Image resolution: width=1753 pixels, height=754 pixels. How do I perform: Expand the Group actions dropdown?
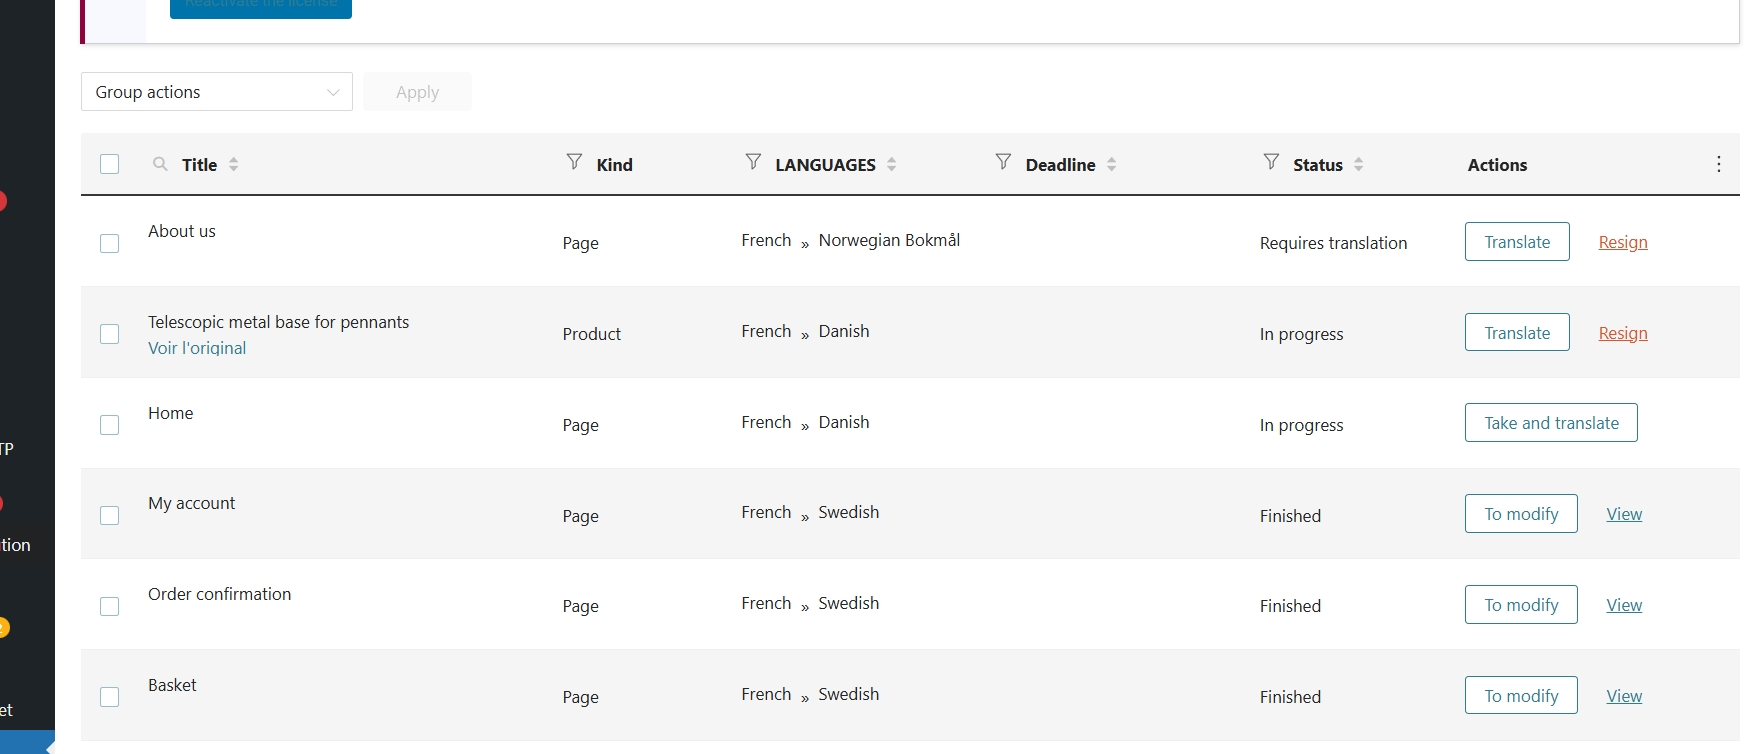[x=217, y=92]
